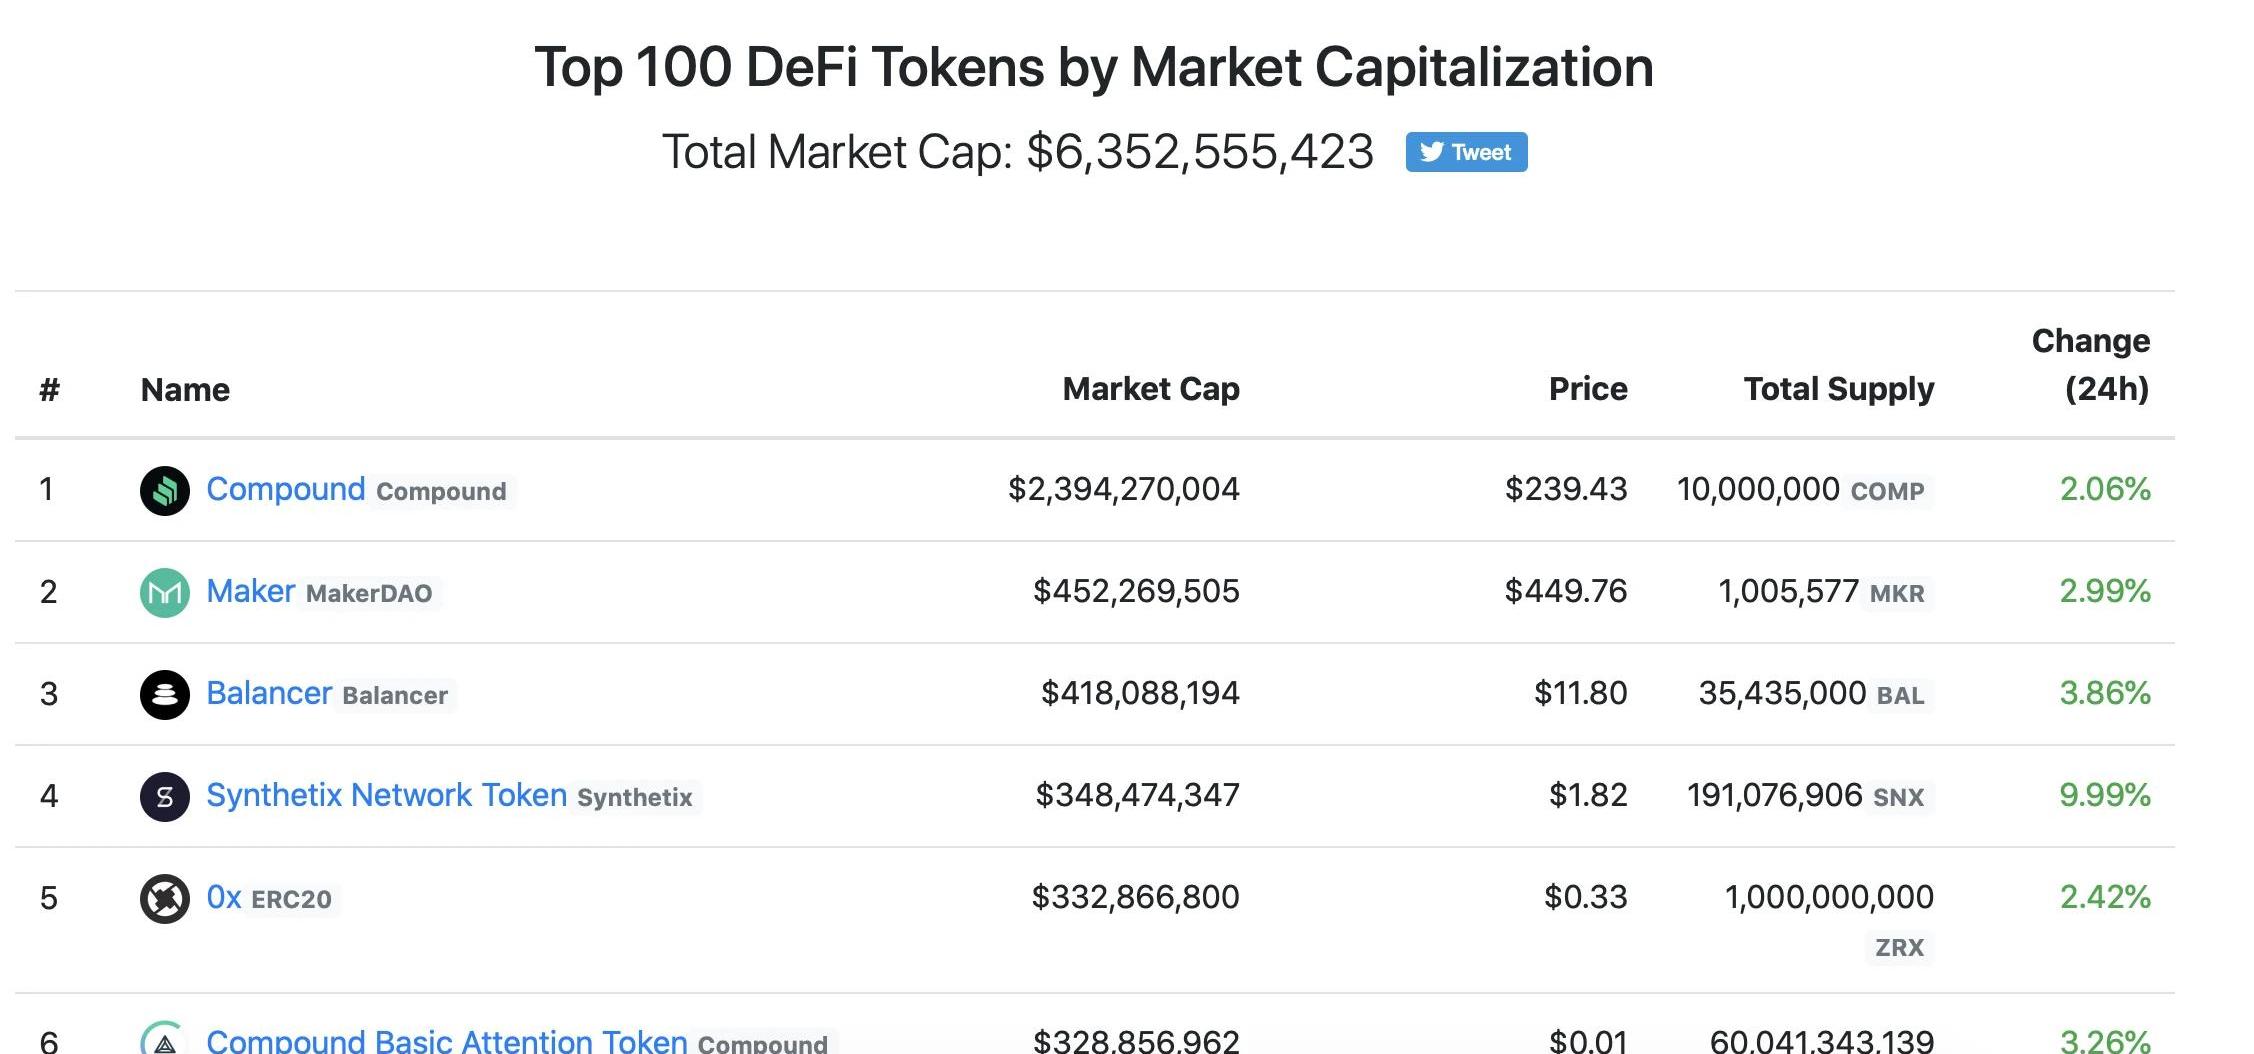Open the Compound token link
2254x1054 pixels.
coord(285,489)
